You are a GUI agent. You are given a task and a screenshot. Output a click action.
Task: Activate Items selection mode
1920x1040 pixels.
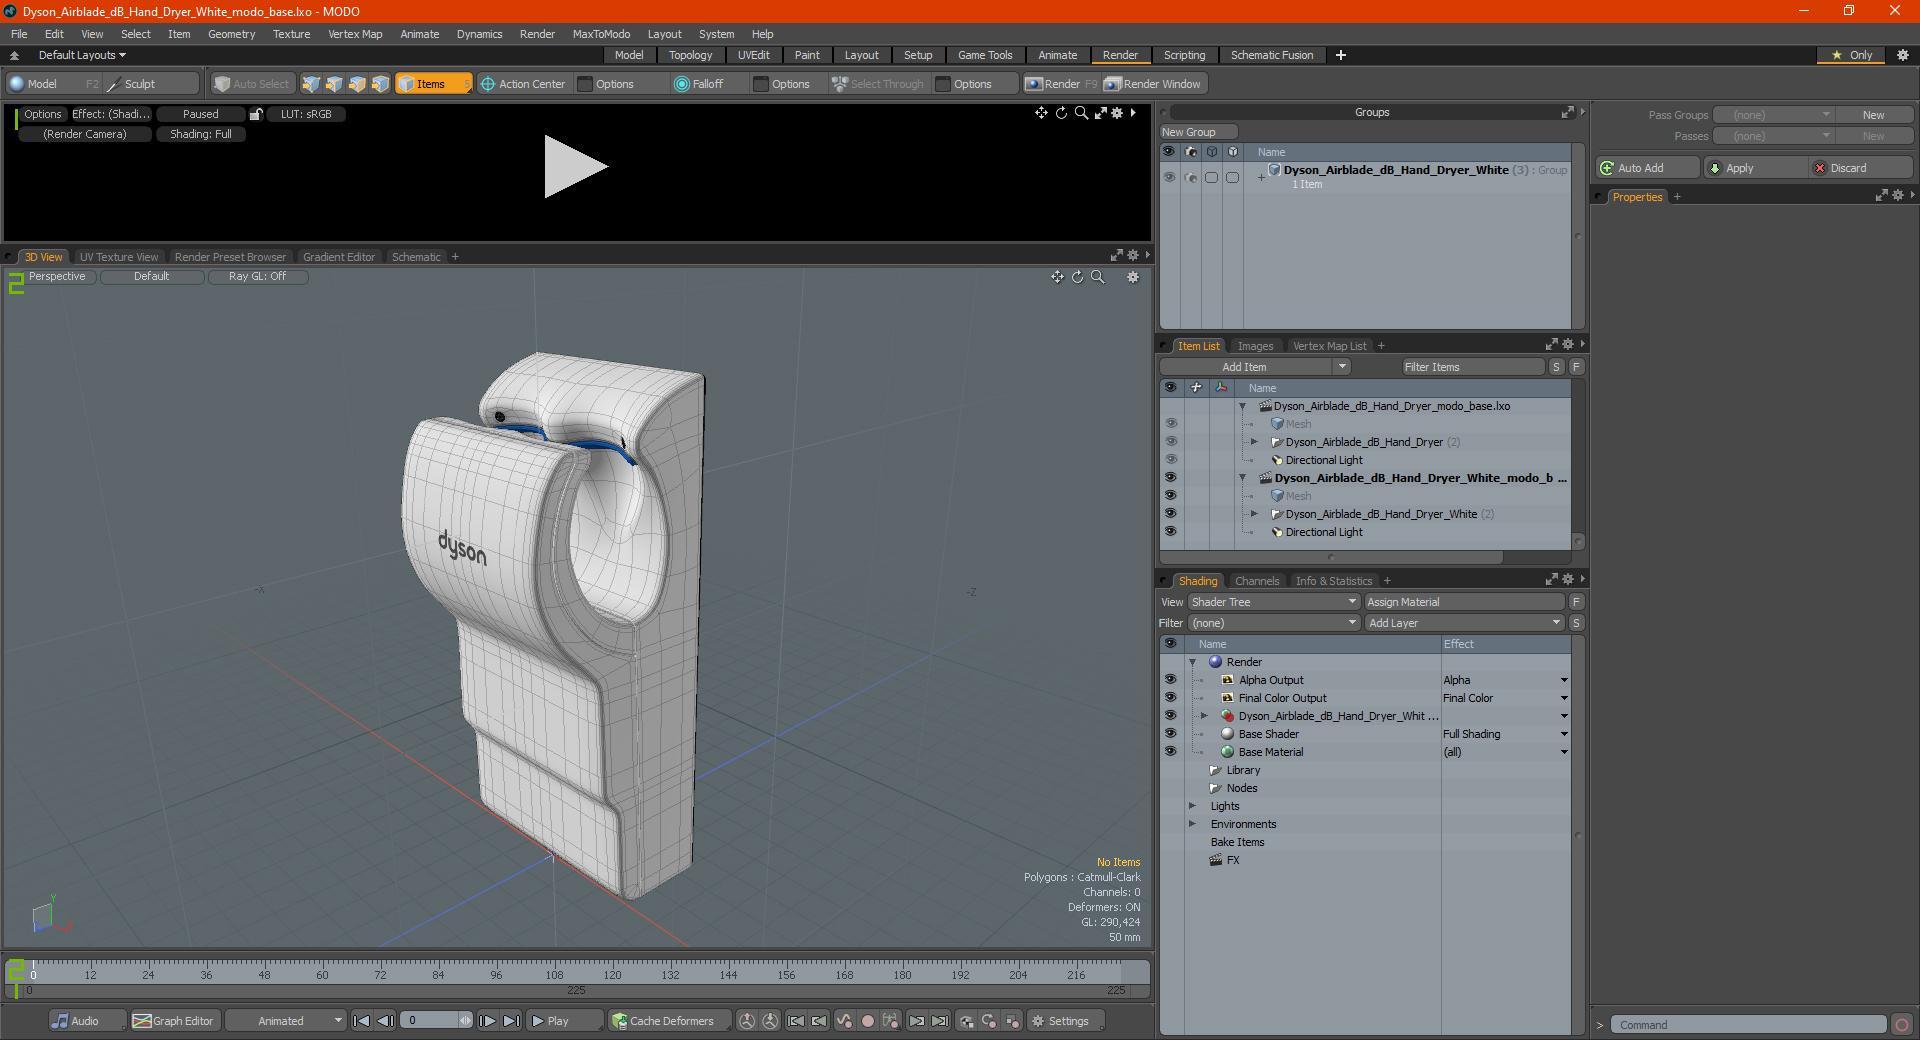(433, 84)
